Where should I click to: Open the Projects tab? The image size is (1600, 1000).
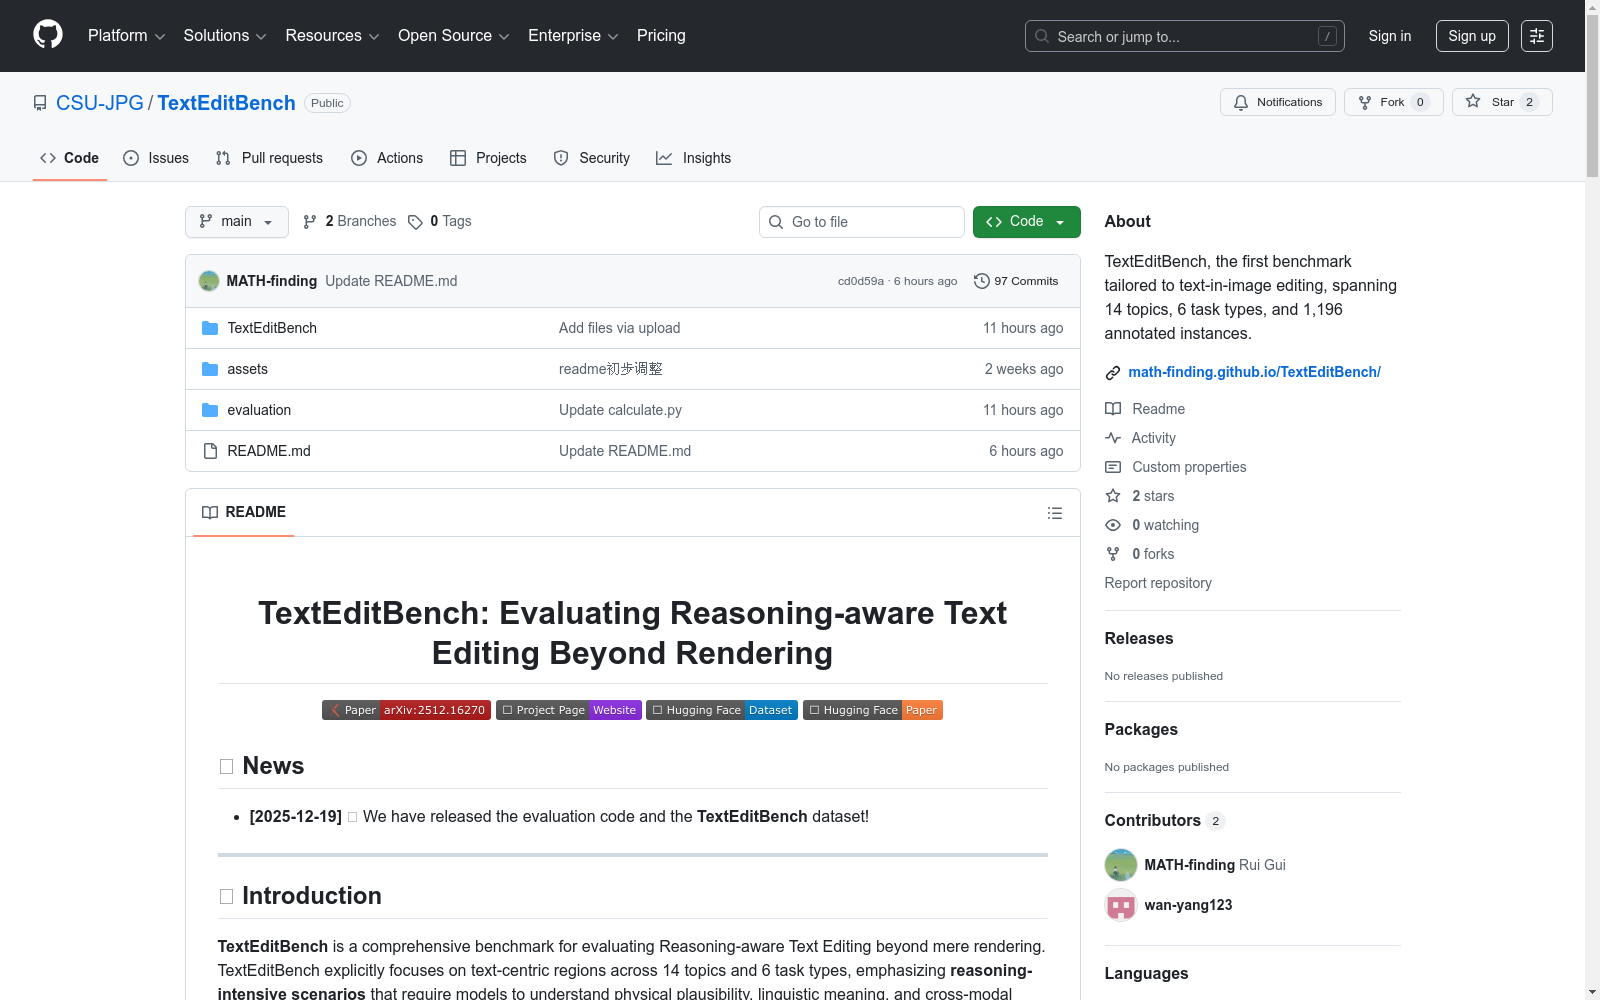[x=488, y=158]
